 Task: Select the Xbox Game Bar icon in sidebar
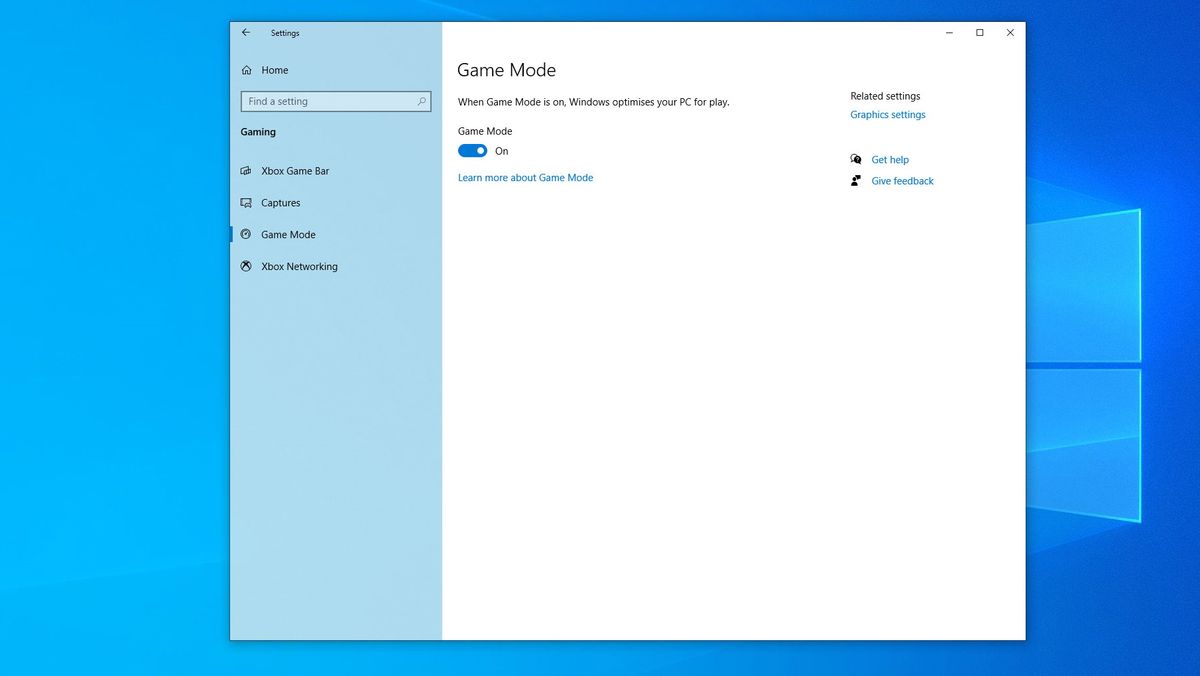[245, 170]
